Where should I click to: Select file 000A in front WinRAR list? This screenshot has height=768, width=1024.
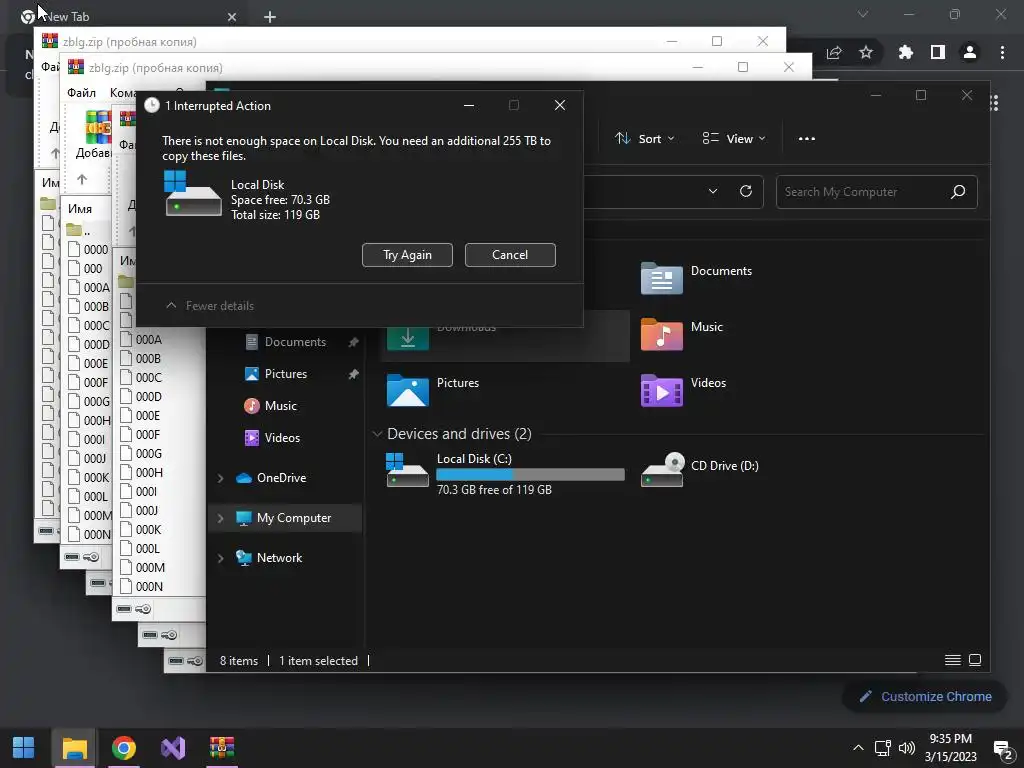point(149,340)
